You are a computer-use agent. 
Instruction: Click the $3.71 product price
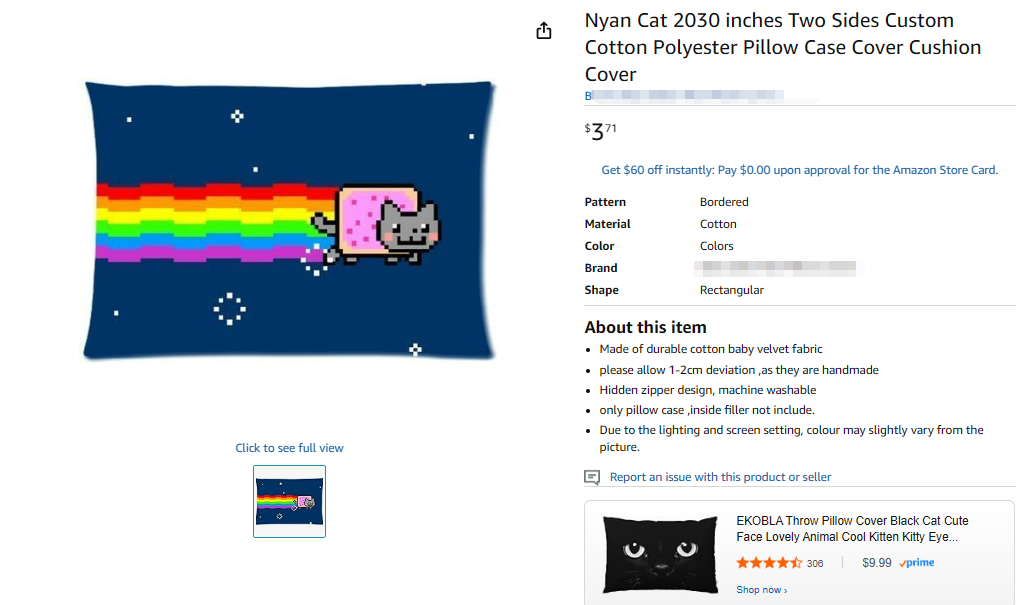click(600, 131)
